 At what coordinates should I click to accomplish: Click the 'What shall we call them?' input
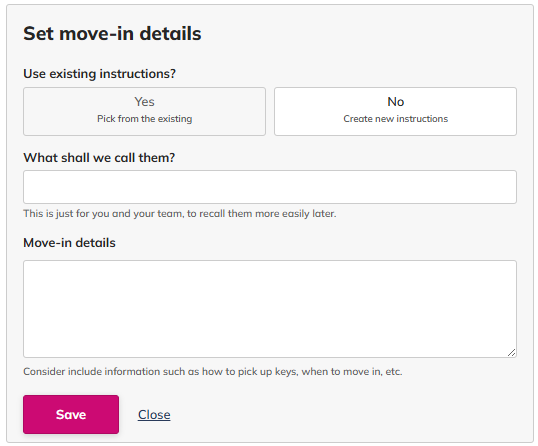tap(270, 187)
